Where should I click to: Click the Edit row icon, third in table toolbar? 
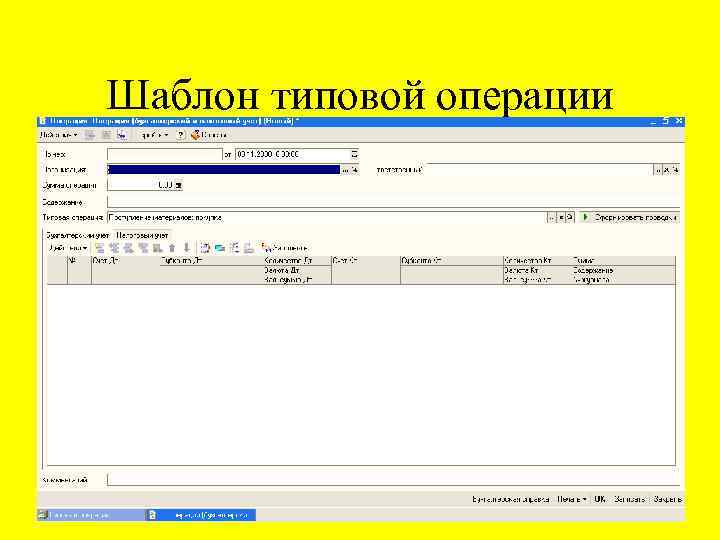129,248
